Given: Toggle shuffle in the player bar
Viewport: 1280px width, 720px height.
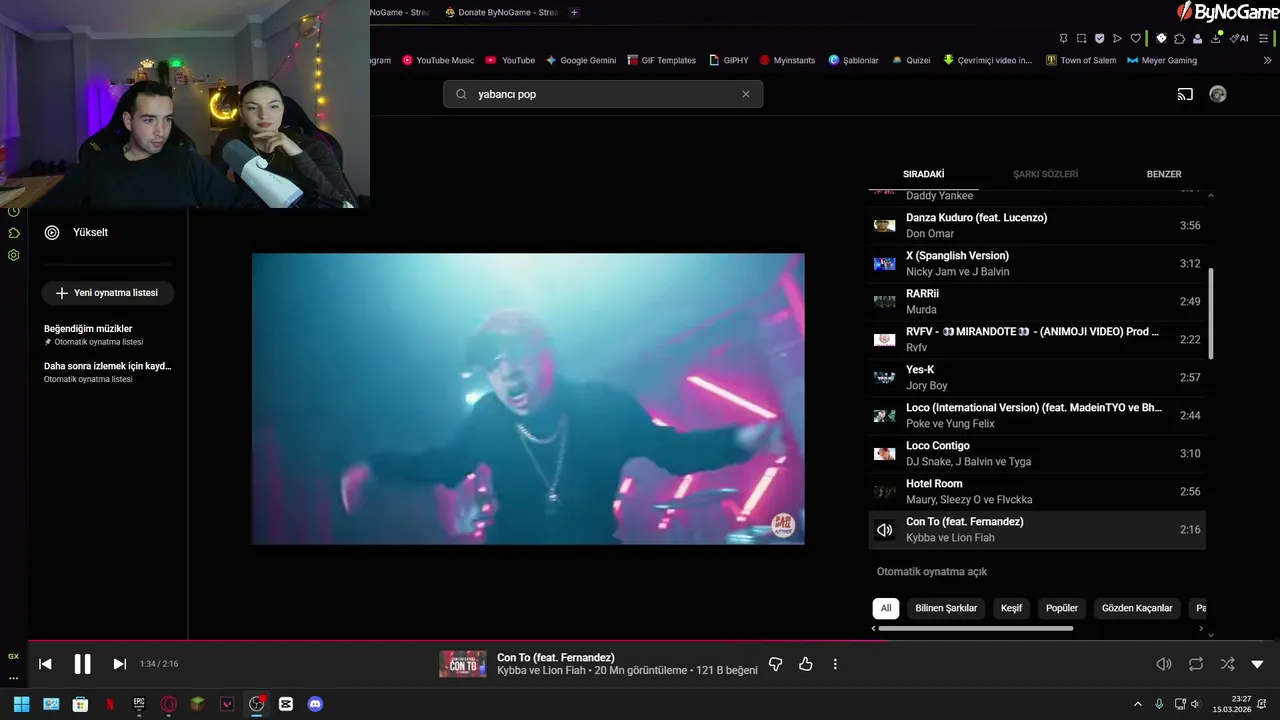Looking at the screenshot, I should (x=1227, y=664).
